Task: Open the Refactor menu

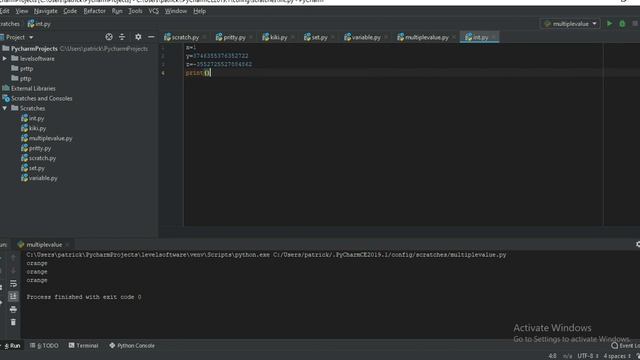Action: pos(94,11)
